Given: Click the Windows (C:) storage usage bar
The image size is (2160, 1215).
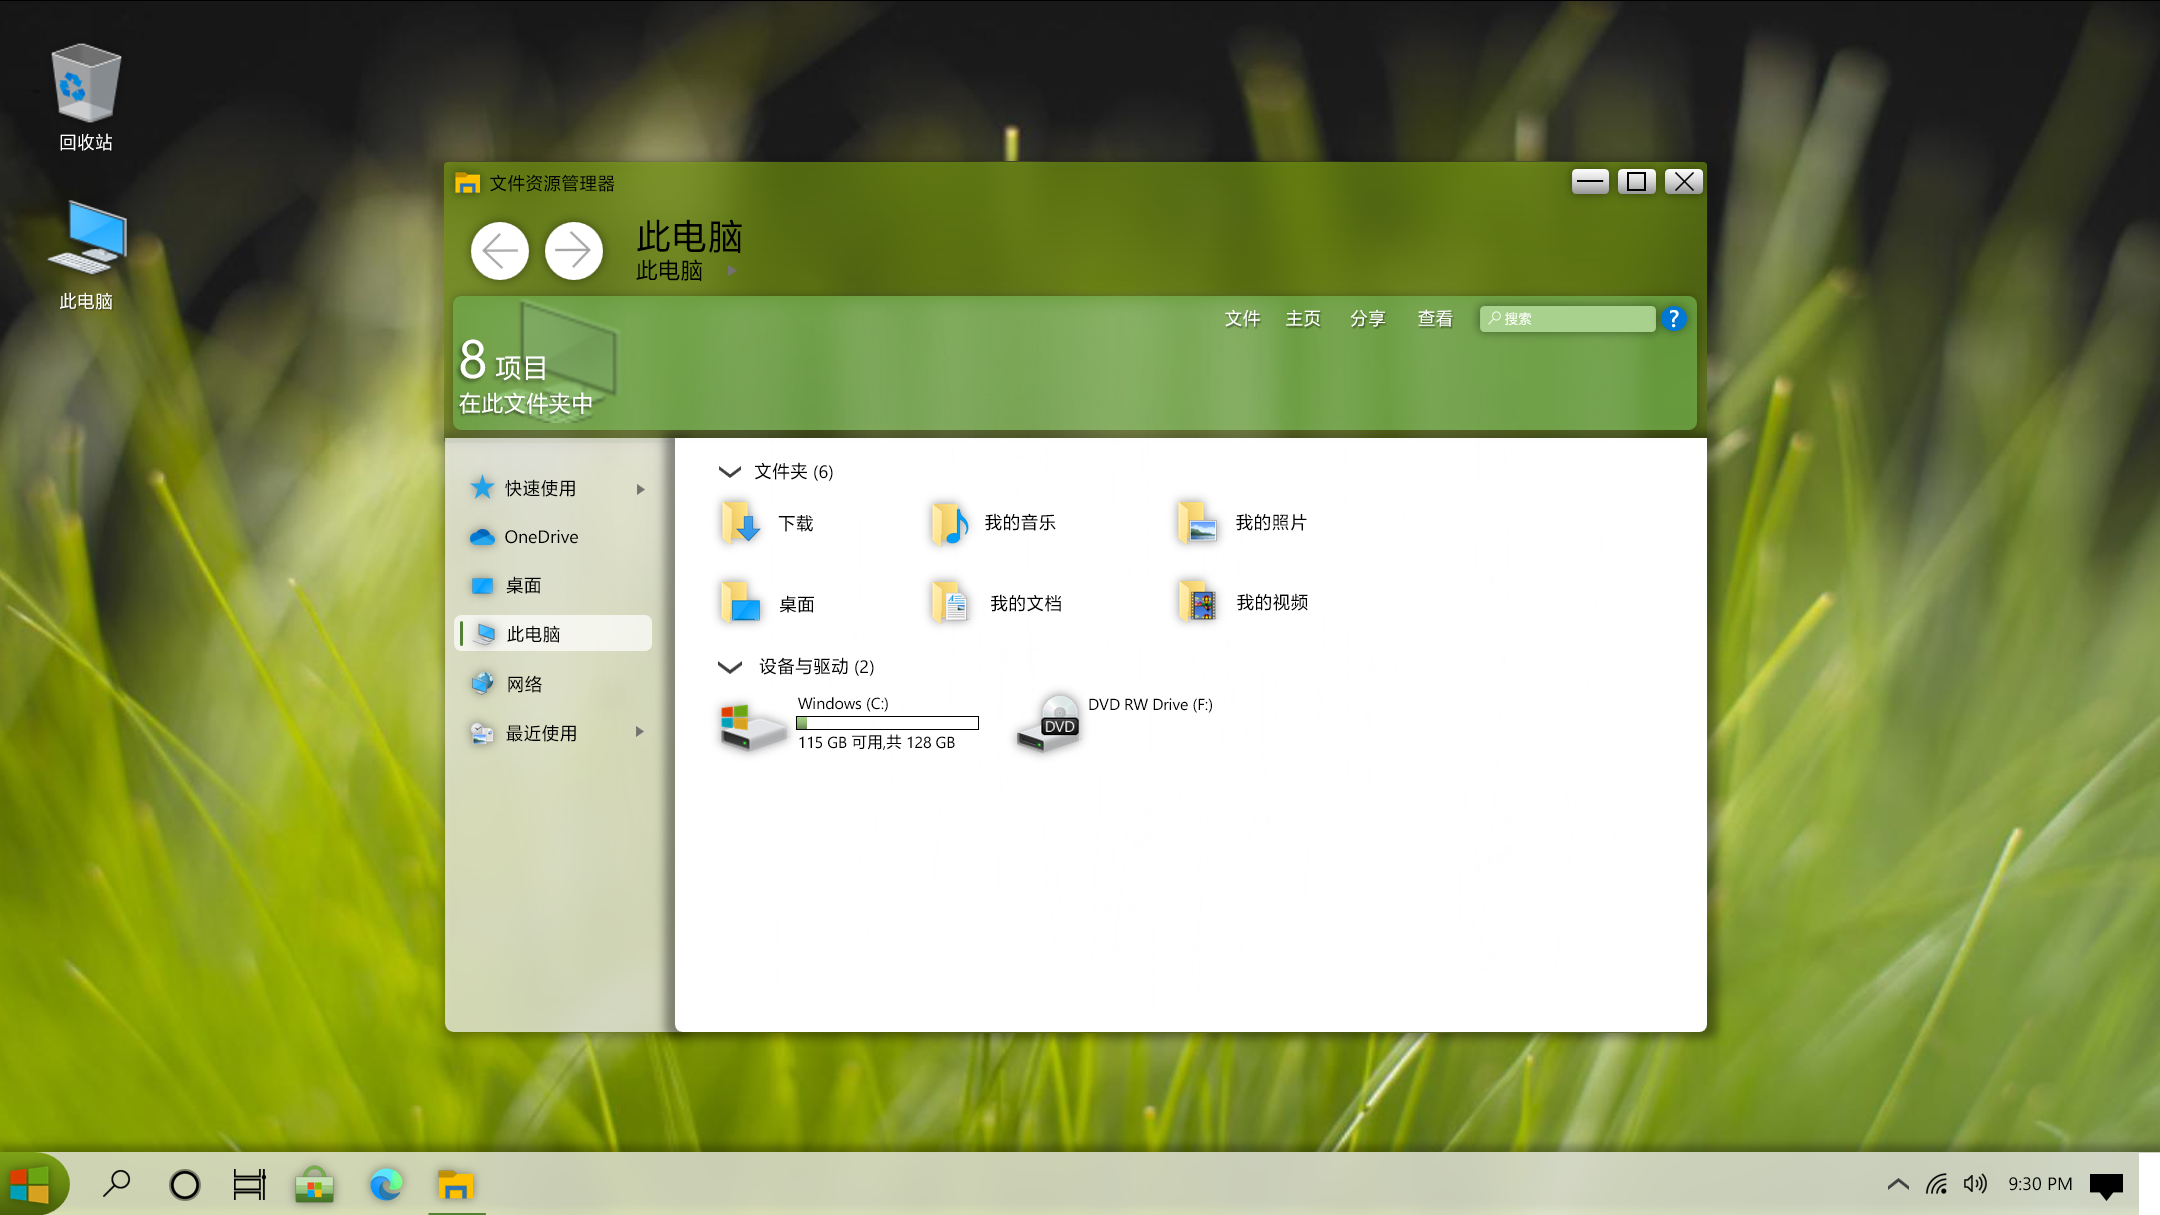Looking at the screenshot, I should point(887,723).
